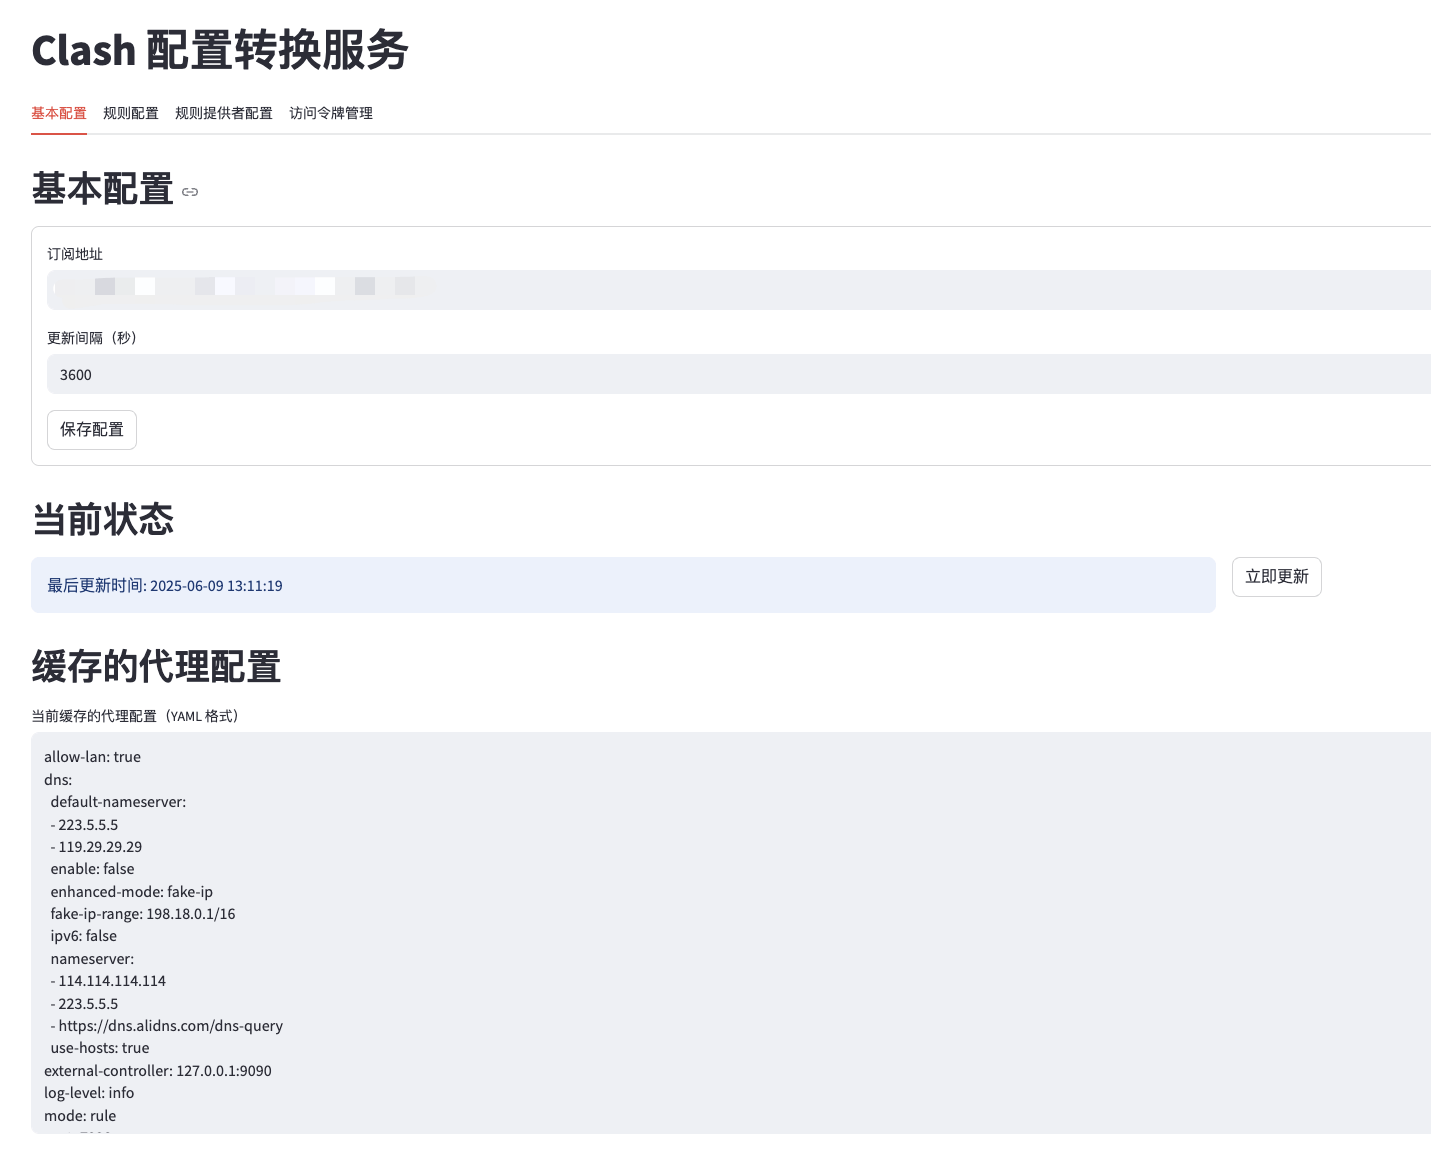Click the line 'use-hosts: true'
The height and width of the screenshot is (1149, 1431).
pyautogui.click(x=100, y=1048)
